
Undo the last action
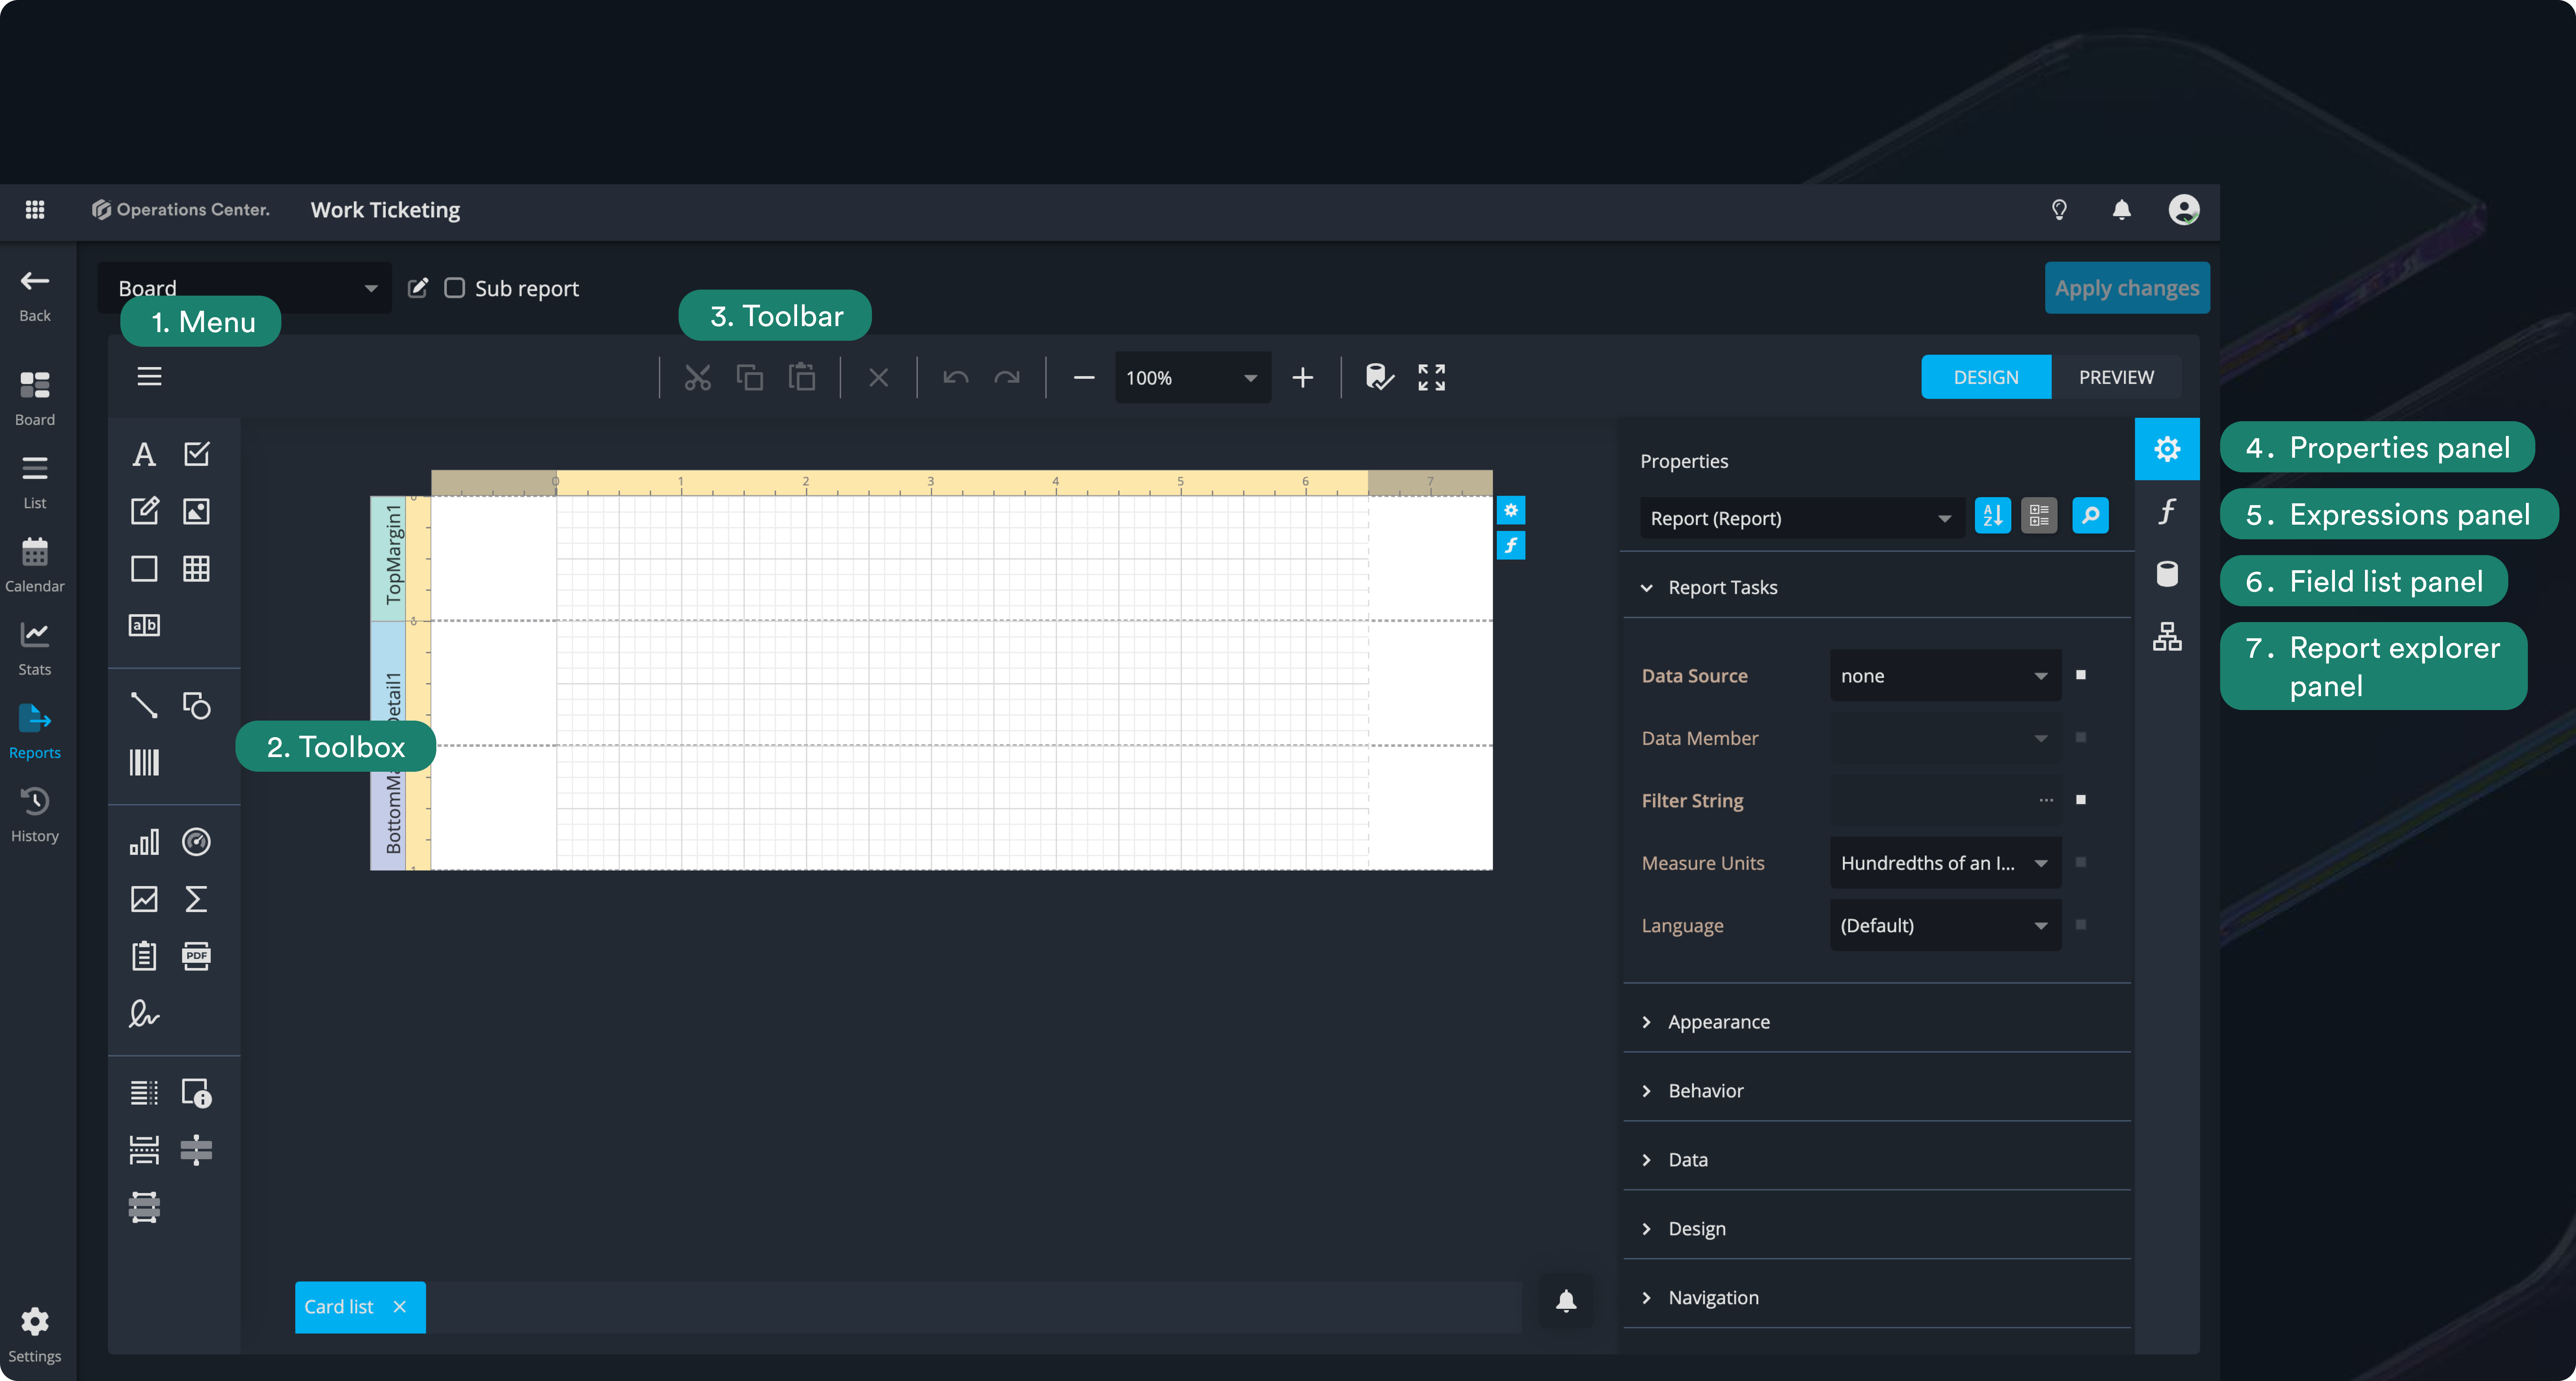click(956, 378)
